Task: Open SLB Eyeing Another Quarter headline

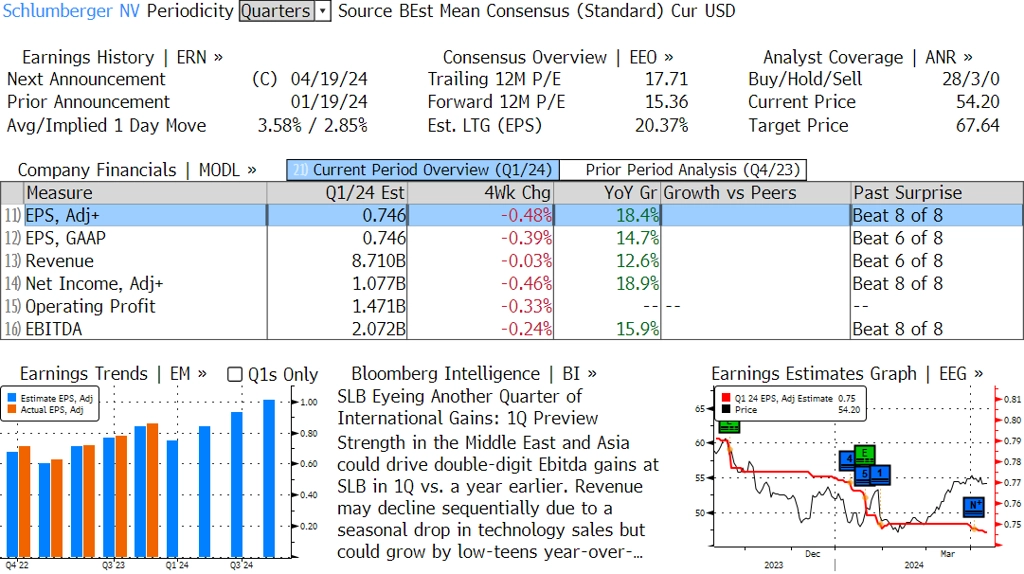Action: pos(468,407)
